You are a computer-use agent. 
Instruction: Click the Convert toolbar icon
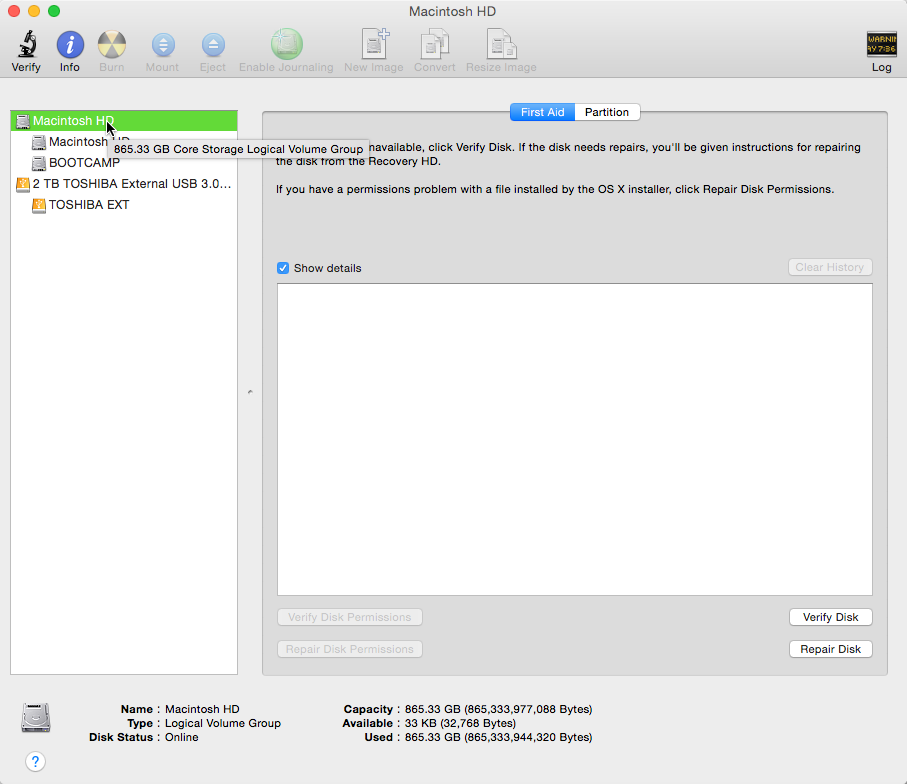(434, 44)
